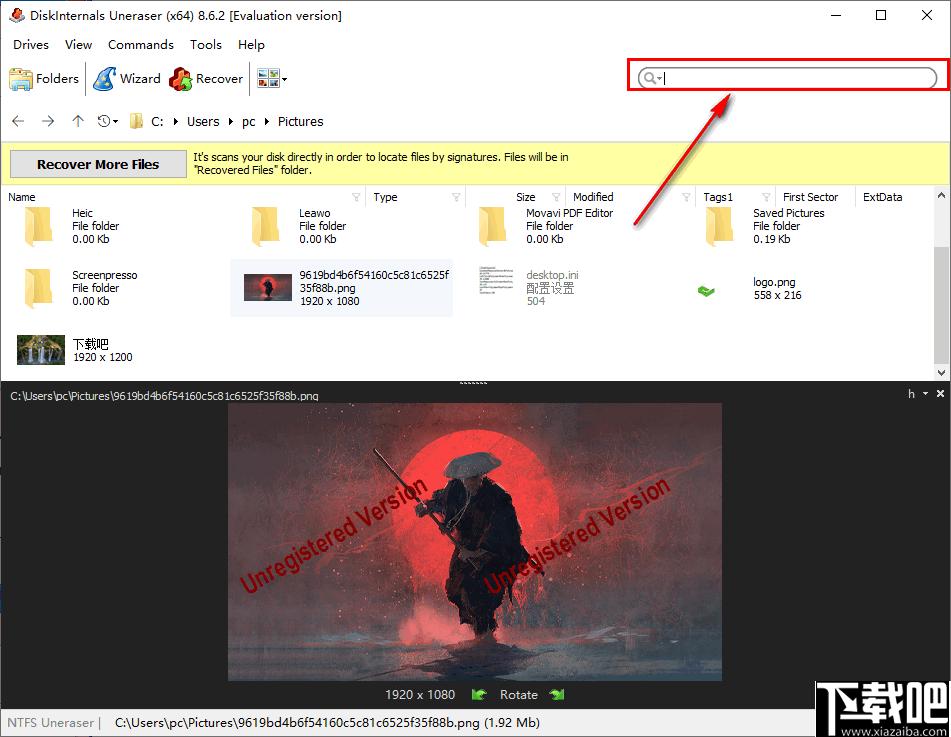Click the file list vertical scrollbar
This screenshot has width=951, height=737.
click(941, 284)
